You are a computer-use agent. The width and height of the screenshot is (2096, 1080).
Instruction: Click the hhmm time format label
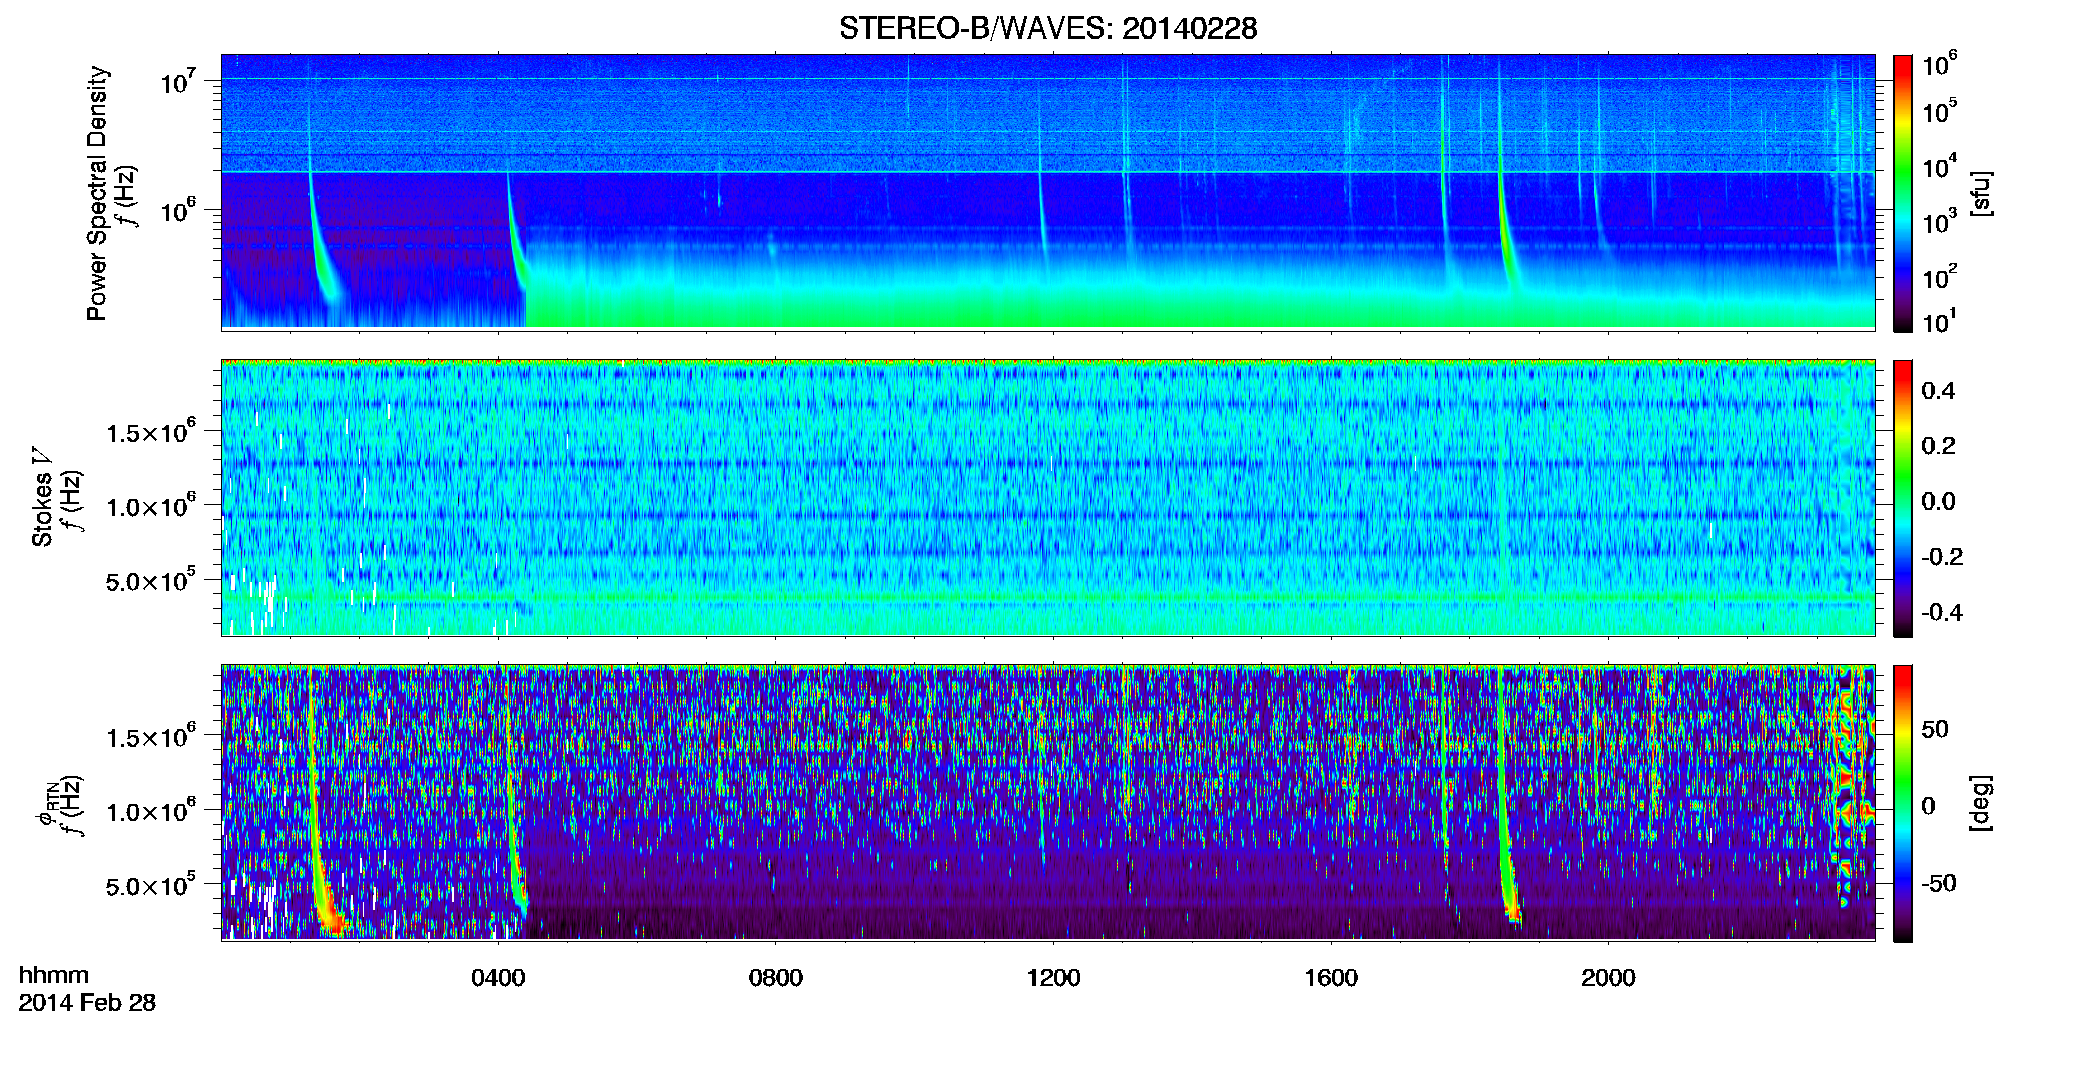click(x=54, y=975)
